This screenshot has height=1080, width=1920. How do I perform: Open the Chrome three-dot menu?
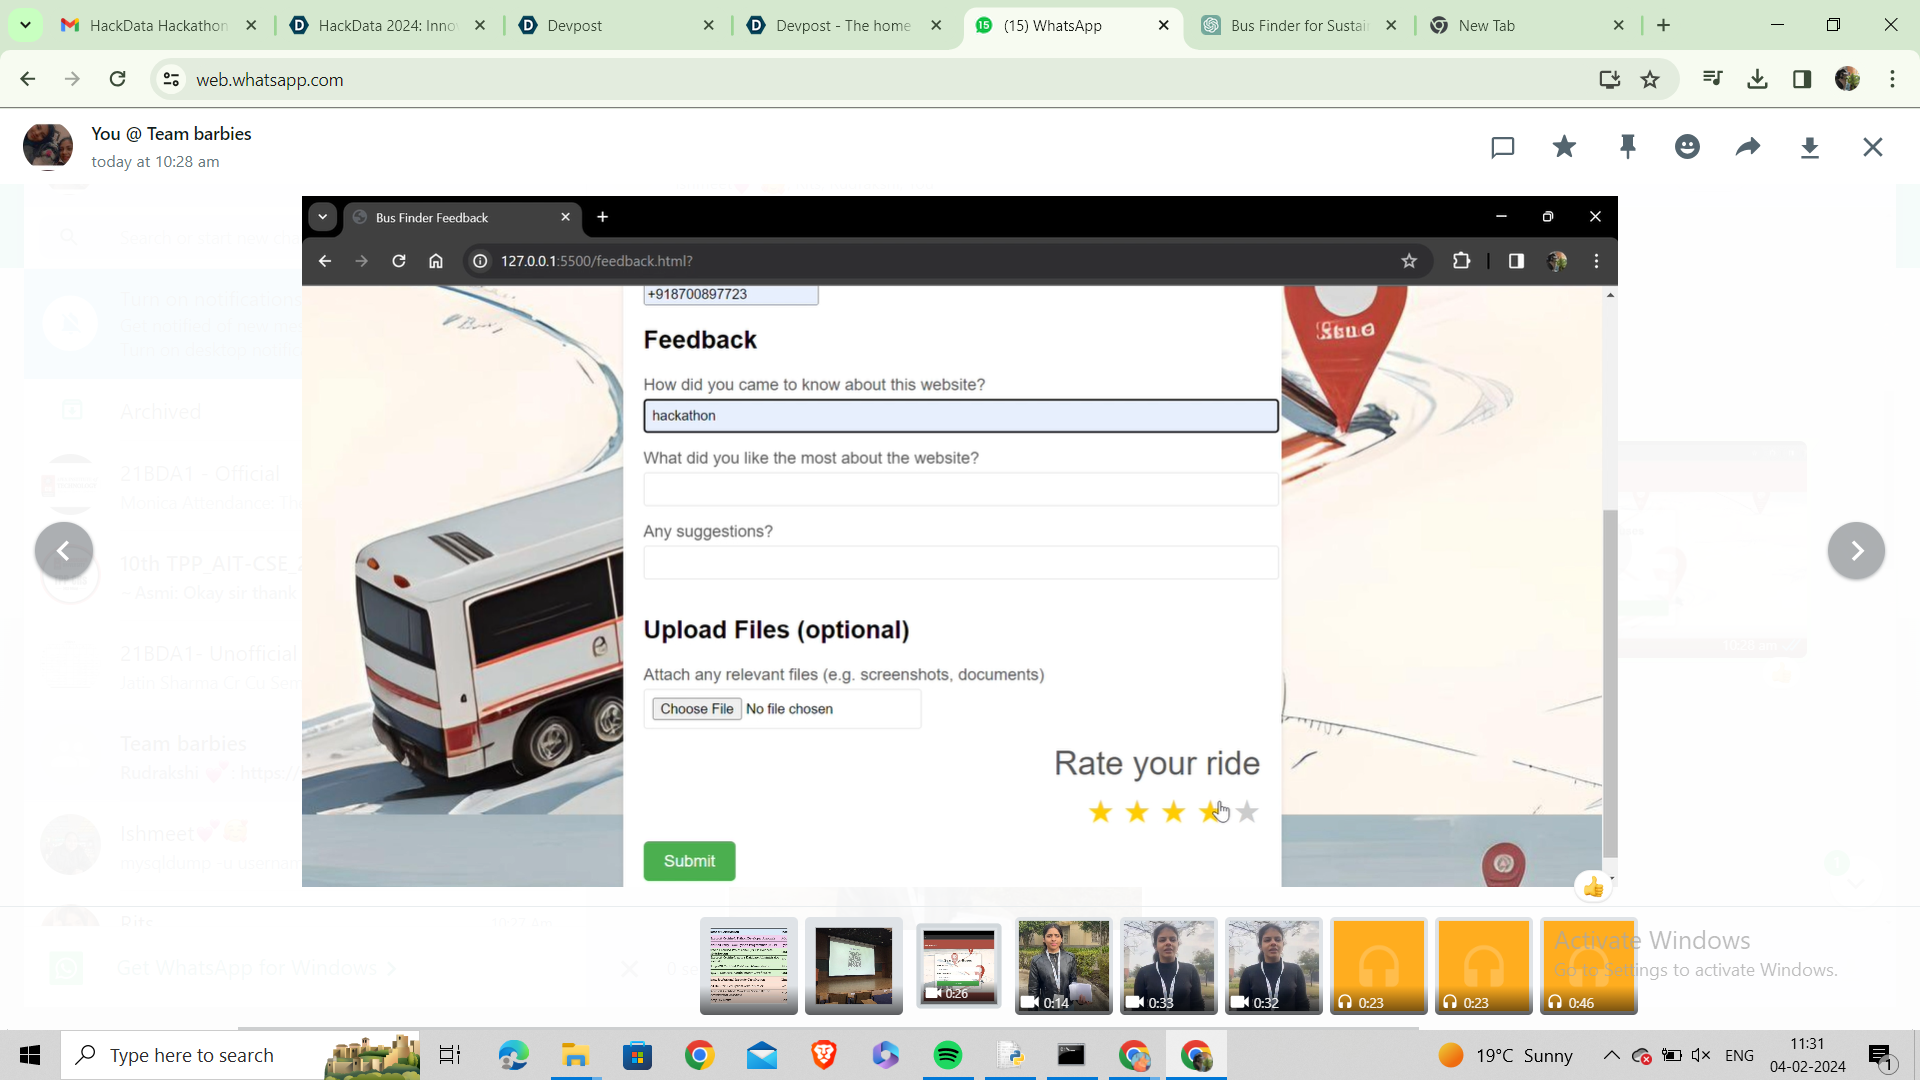point(1892,79)
